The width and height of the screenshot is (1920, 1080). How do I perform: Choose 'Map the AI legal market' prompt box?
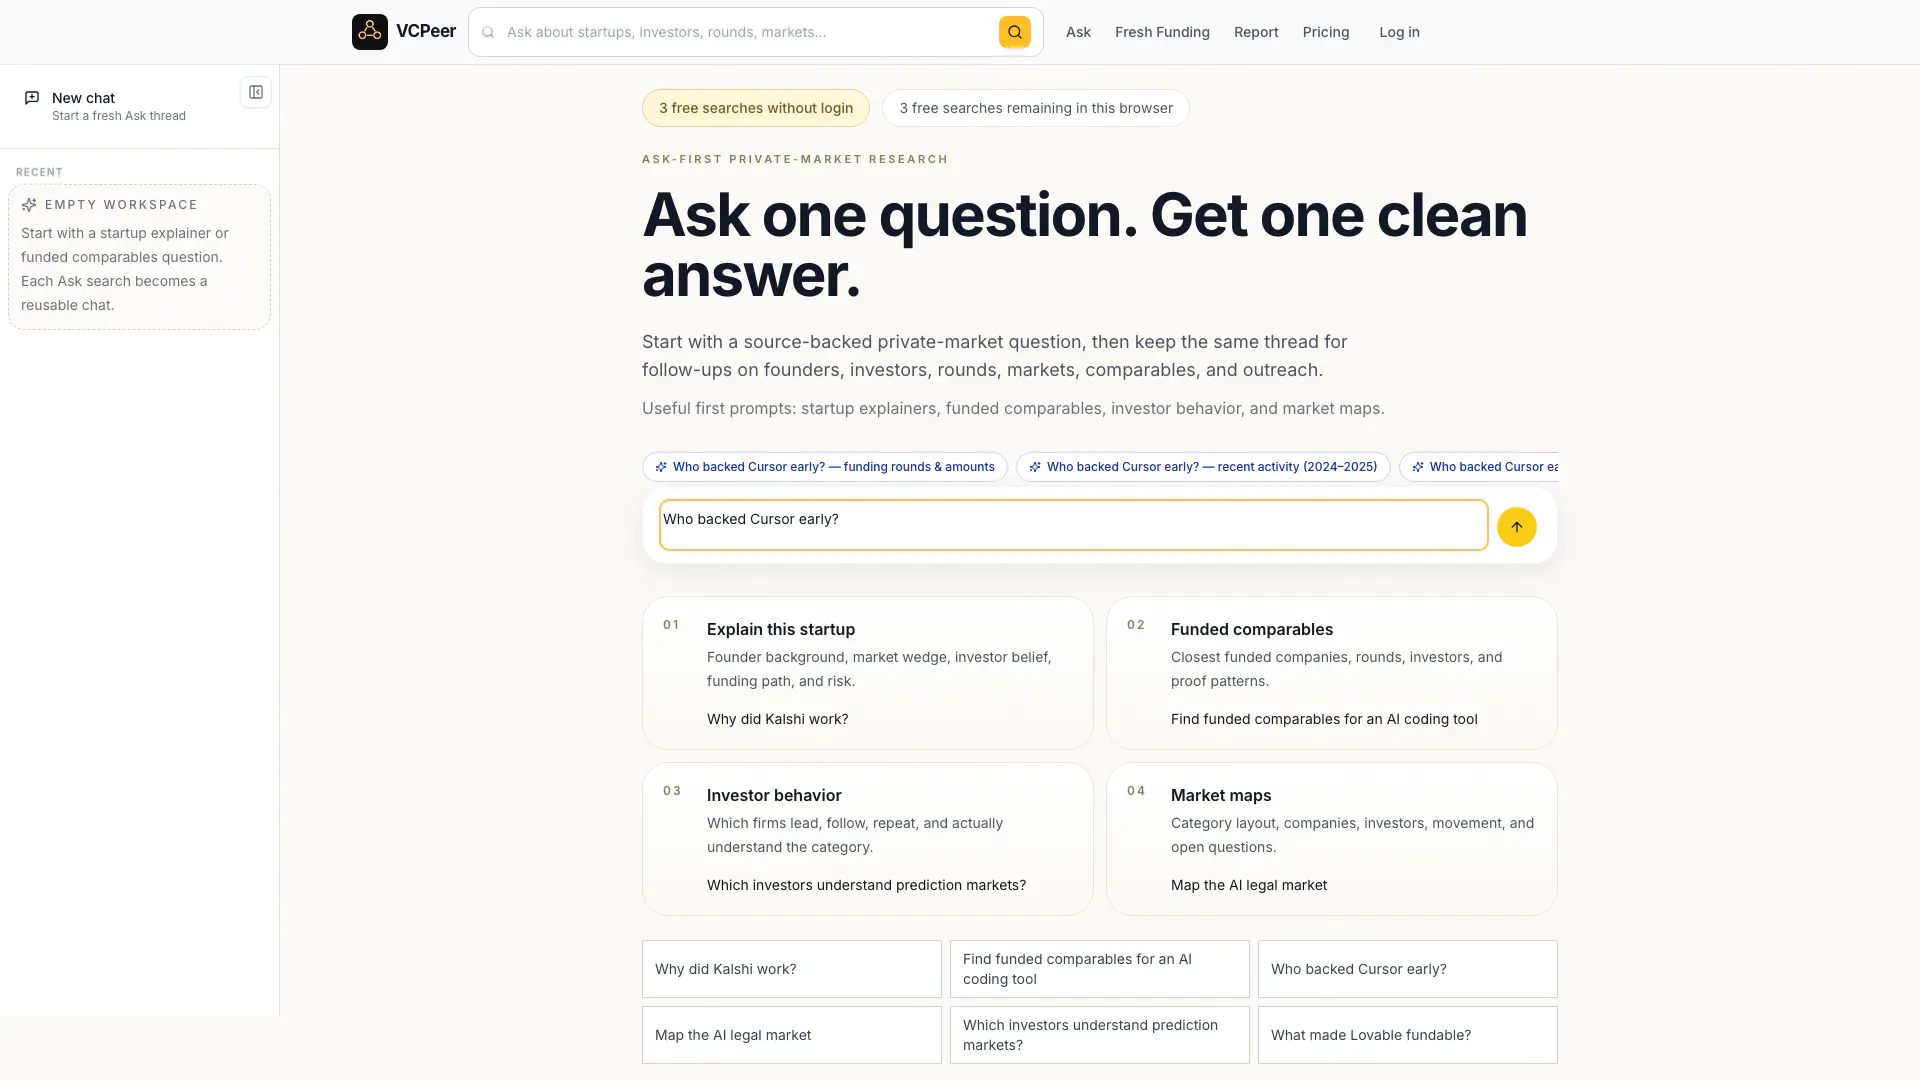(792, 1035)
